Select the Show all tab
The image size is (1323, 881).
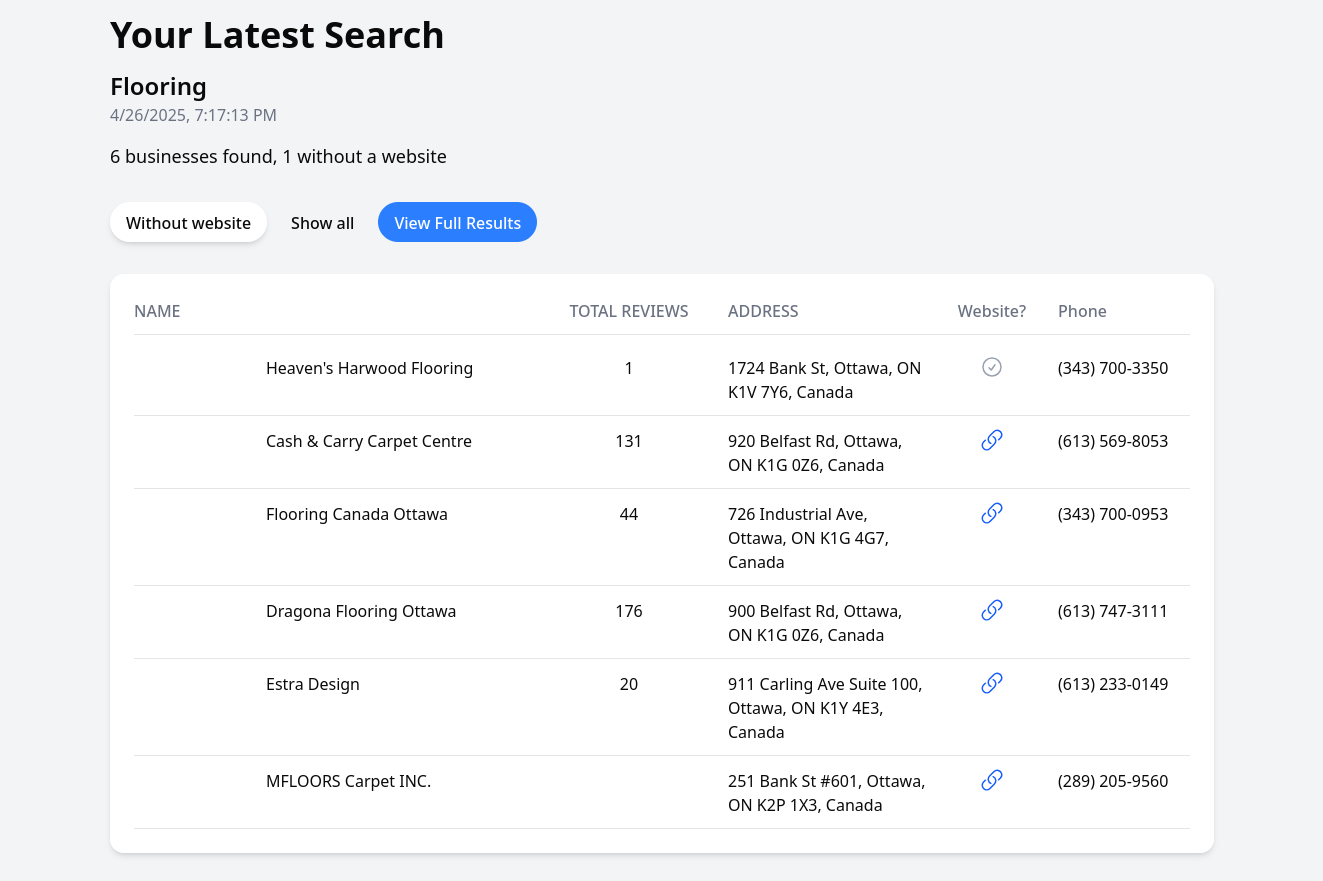tap(322, 222)
